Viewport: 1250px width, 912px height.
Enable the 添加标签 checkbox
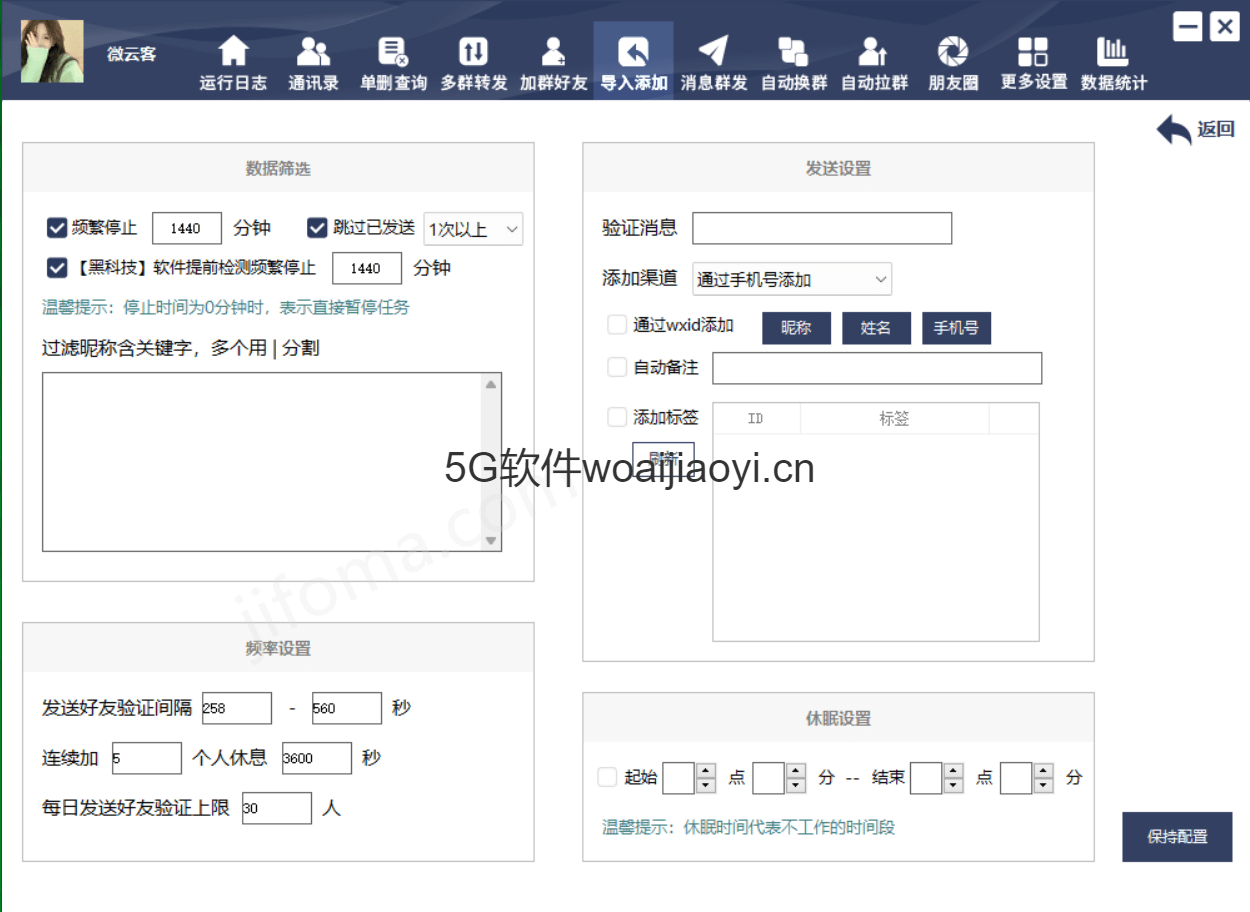click(x=617, y=417)
